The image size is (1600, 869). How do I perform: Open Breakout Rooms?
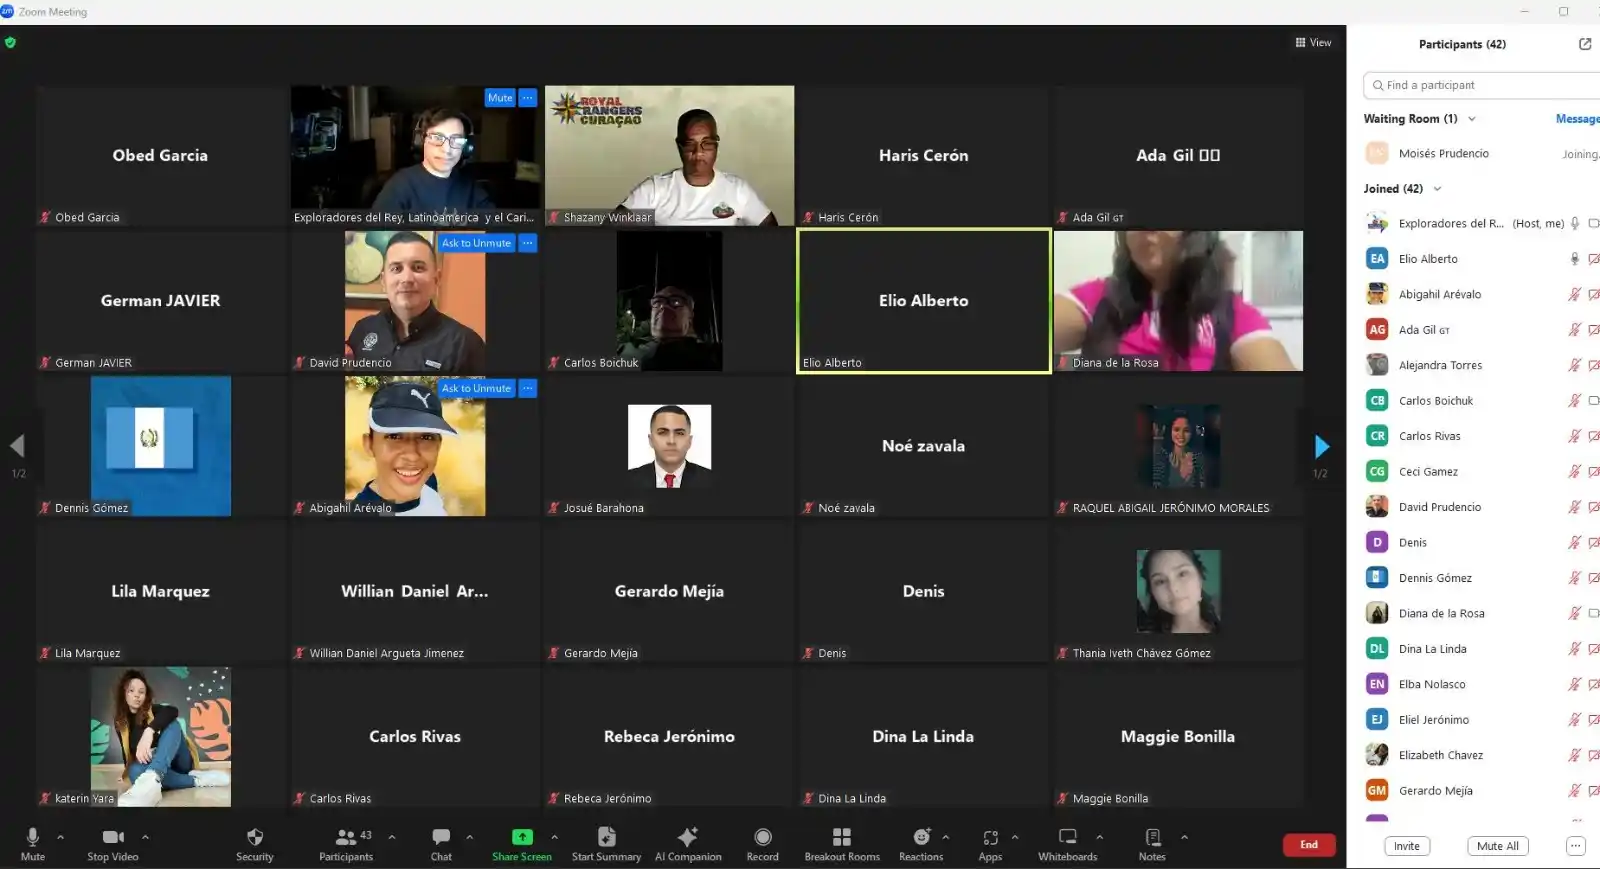click(x=841, y=838)
